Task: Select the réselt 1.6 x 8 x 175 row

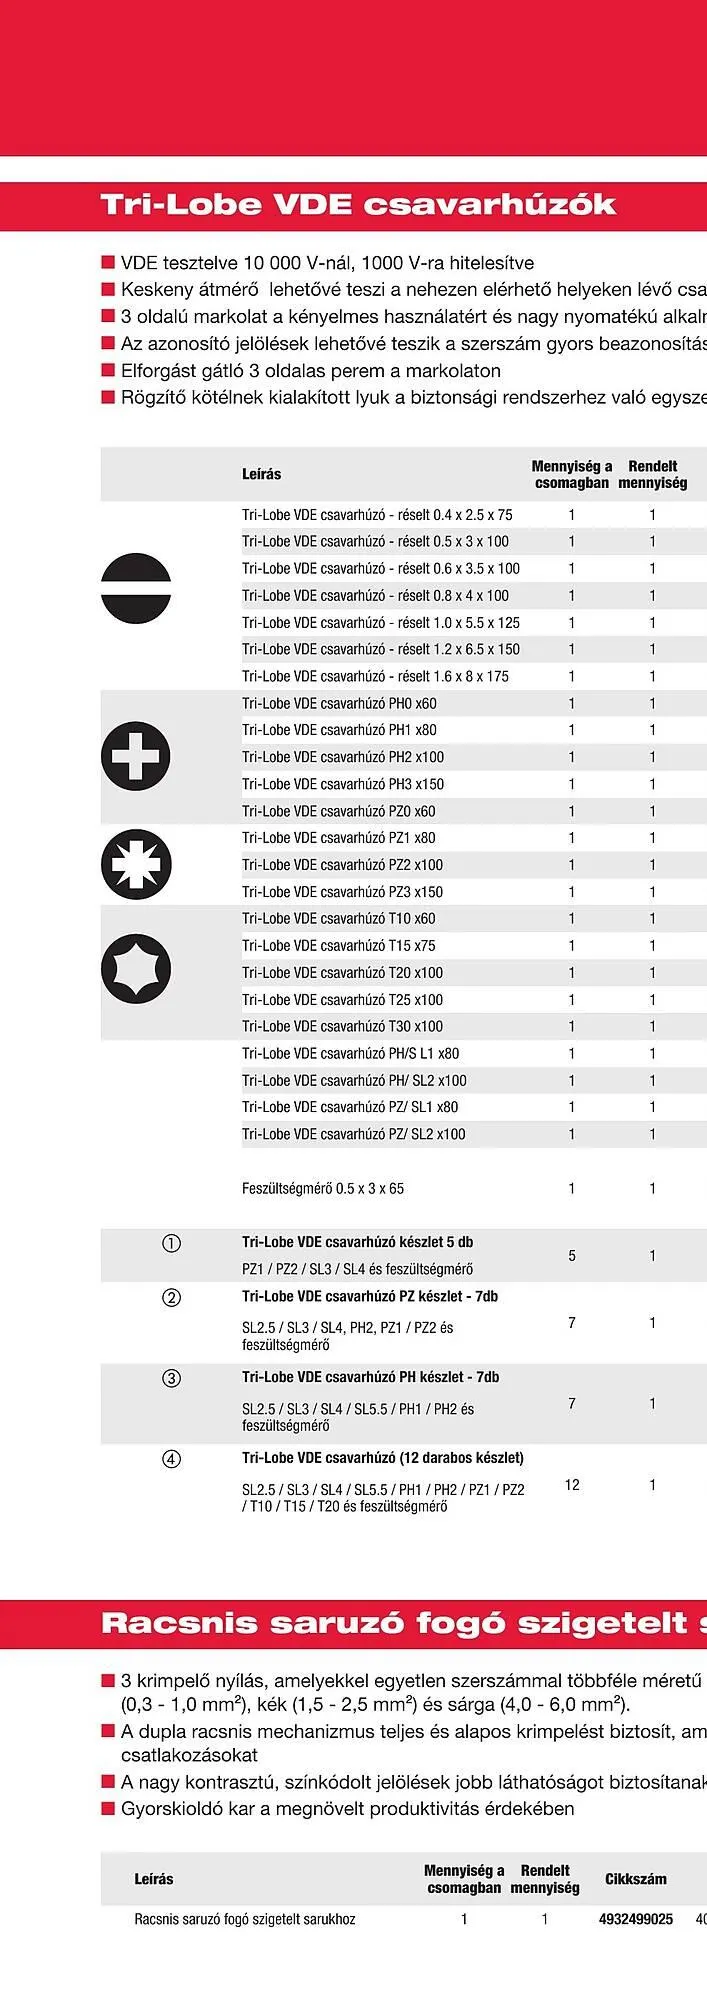Action: [375, 676]
